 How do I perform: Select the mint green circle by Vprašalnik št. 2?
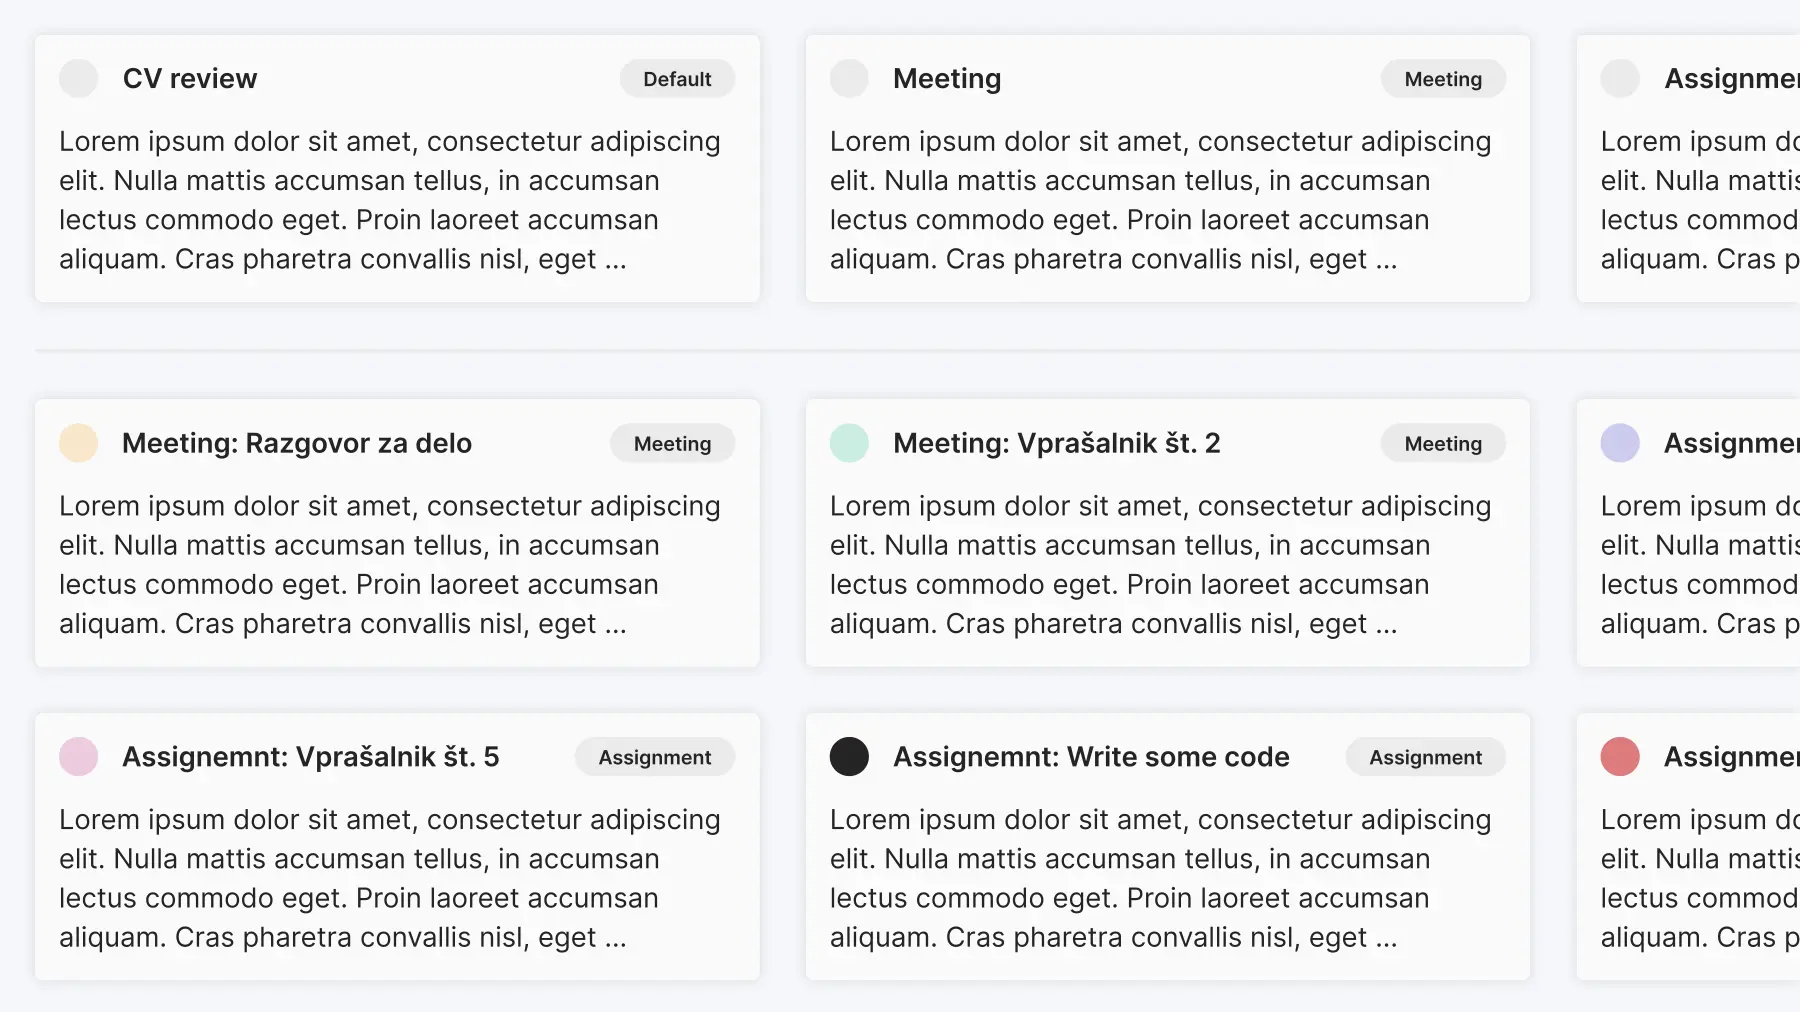tap(849, 443)
